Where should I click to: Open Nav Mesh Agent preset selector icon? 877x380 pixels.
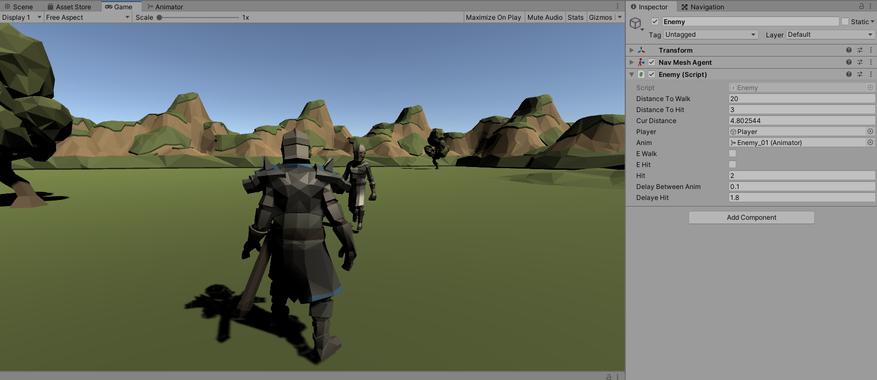point(860,63)
